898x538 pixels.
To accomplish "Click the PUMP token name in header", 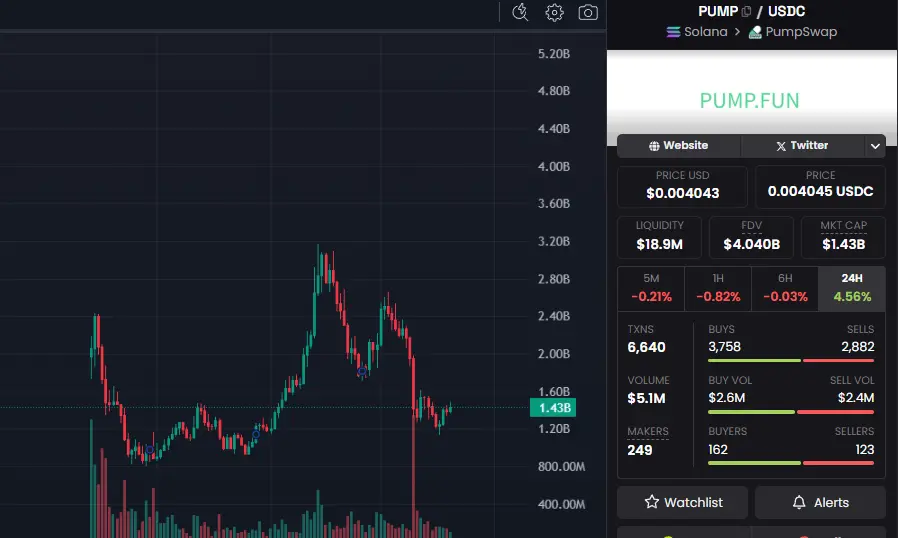I will pos(718,11).
